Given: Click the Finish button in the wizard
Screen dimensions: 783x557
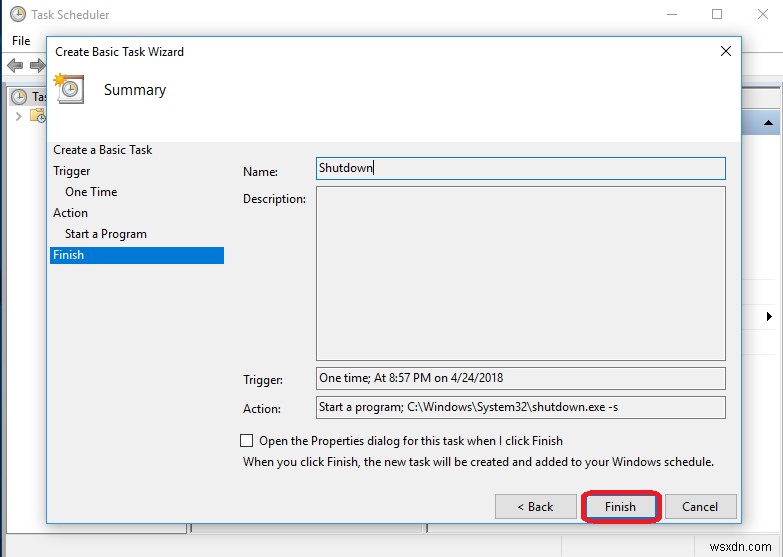Looking at the screenshot, I should 620,507.
